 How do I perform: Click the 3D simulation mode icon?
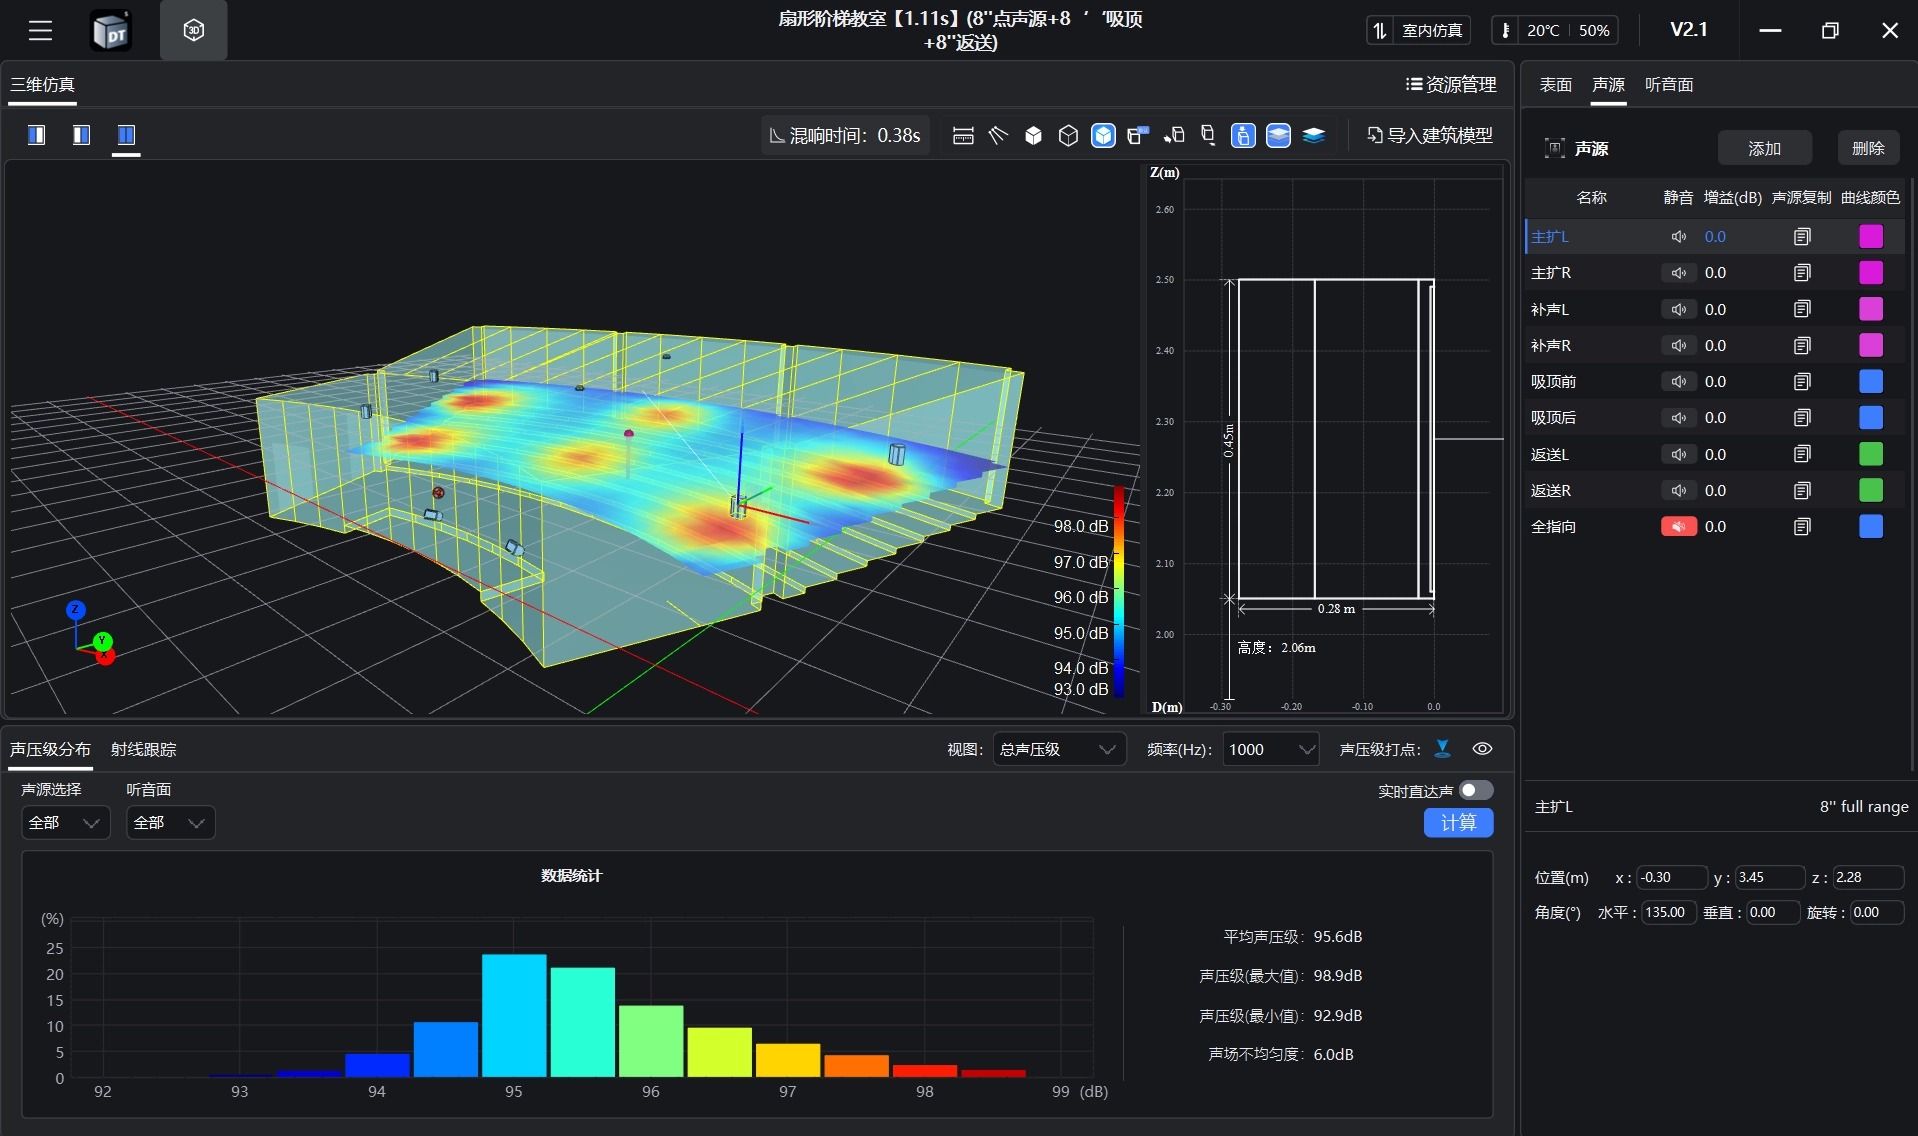coord(193,31)
